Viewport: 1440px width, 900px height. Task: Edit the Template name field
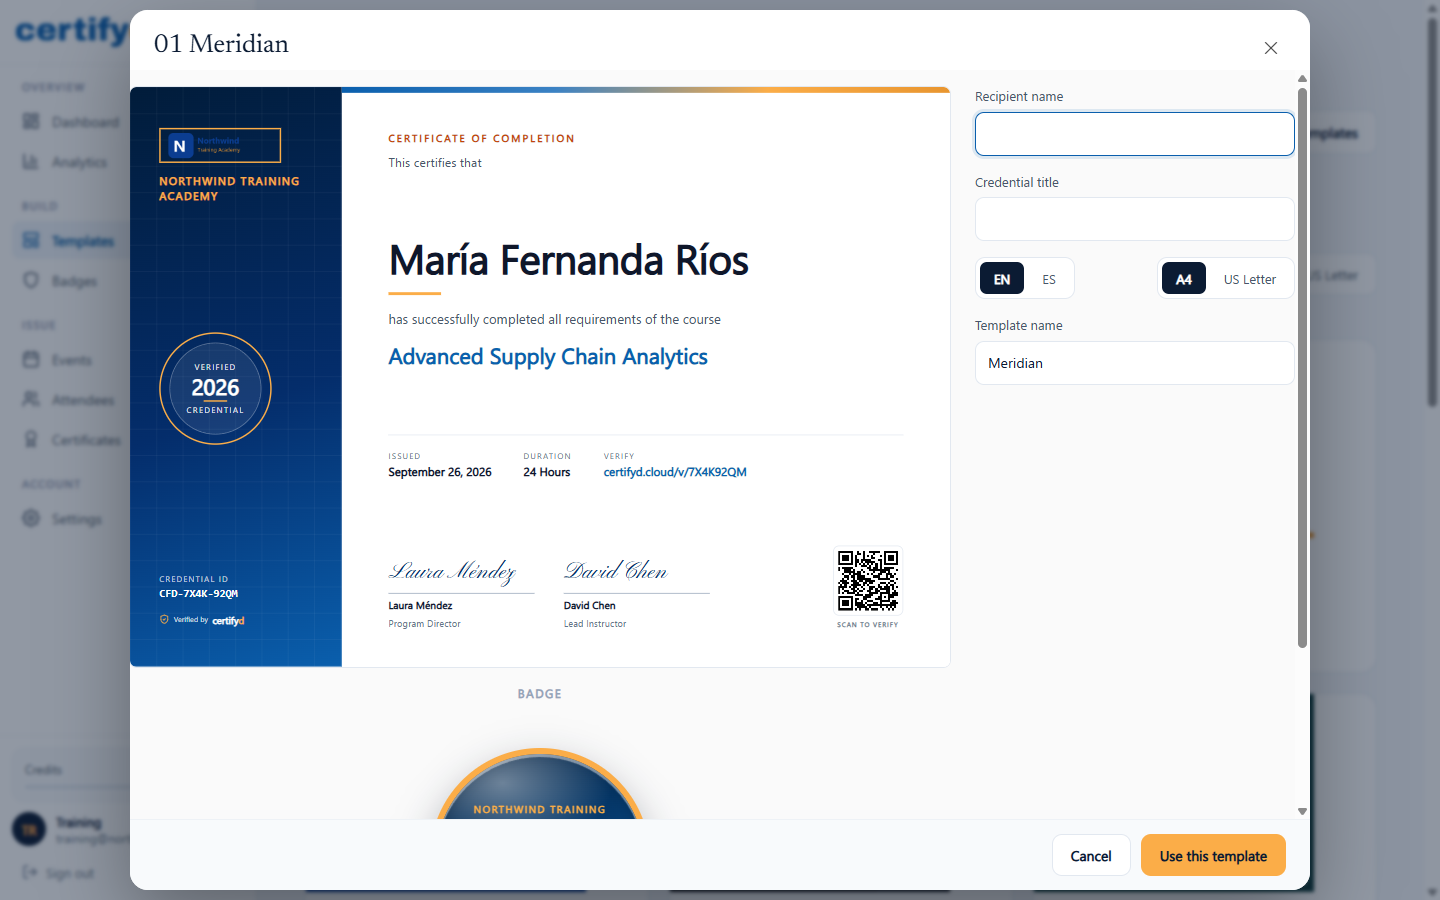1134,363
